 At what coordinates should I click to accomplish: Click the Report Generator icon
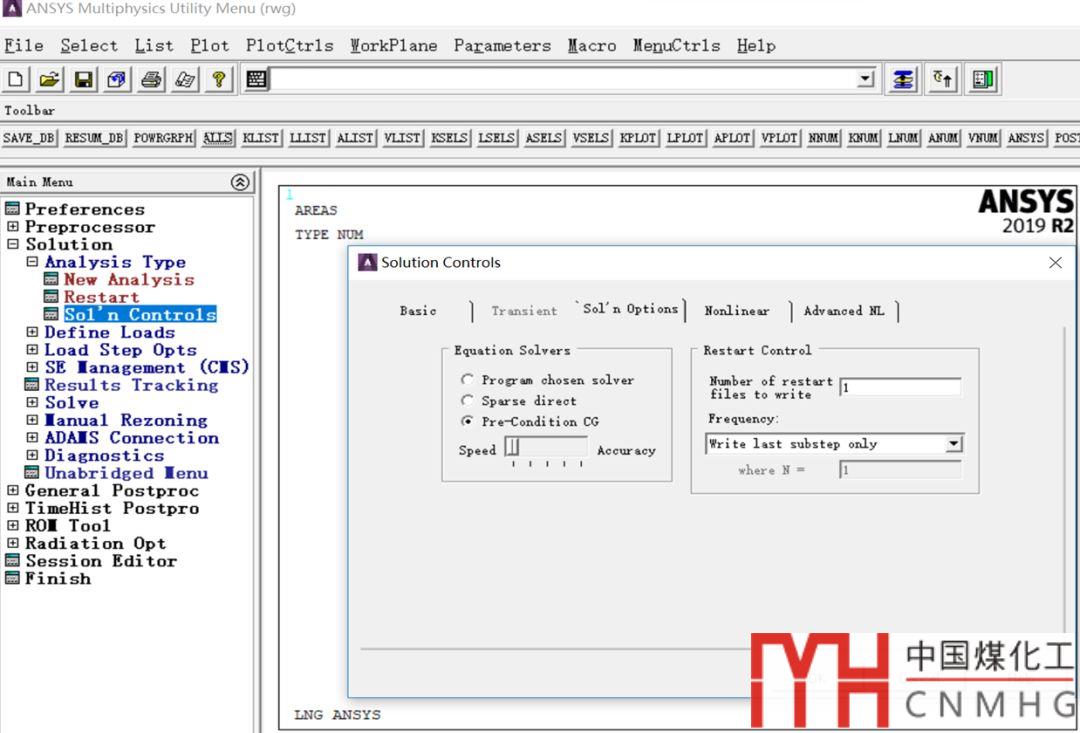point(185,80)
